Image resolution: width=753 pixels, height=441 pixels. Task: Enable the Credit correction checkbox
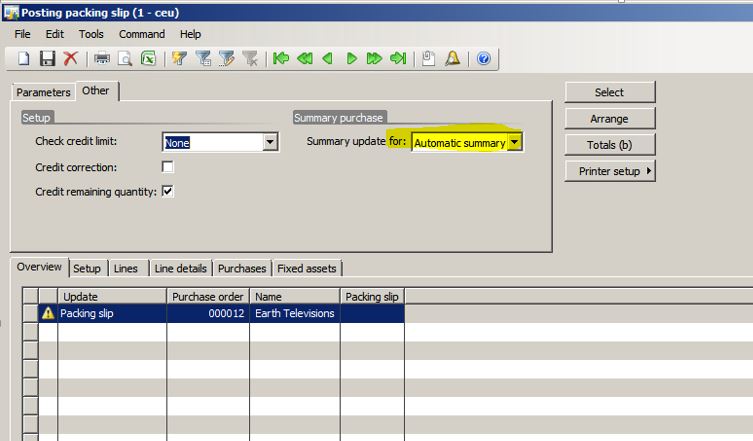[x=168, y=167]
